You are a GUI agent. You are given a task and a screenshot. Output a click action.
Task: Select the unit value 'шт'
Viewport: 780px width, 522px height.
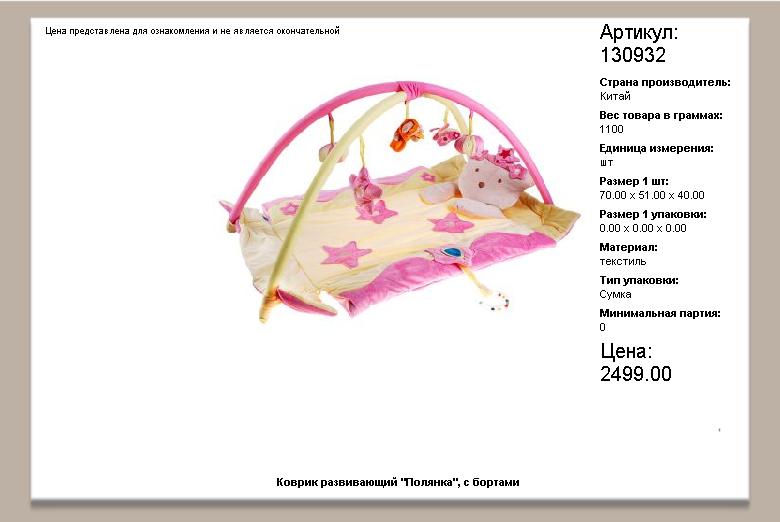pos(606,163)
